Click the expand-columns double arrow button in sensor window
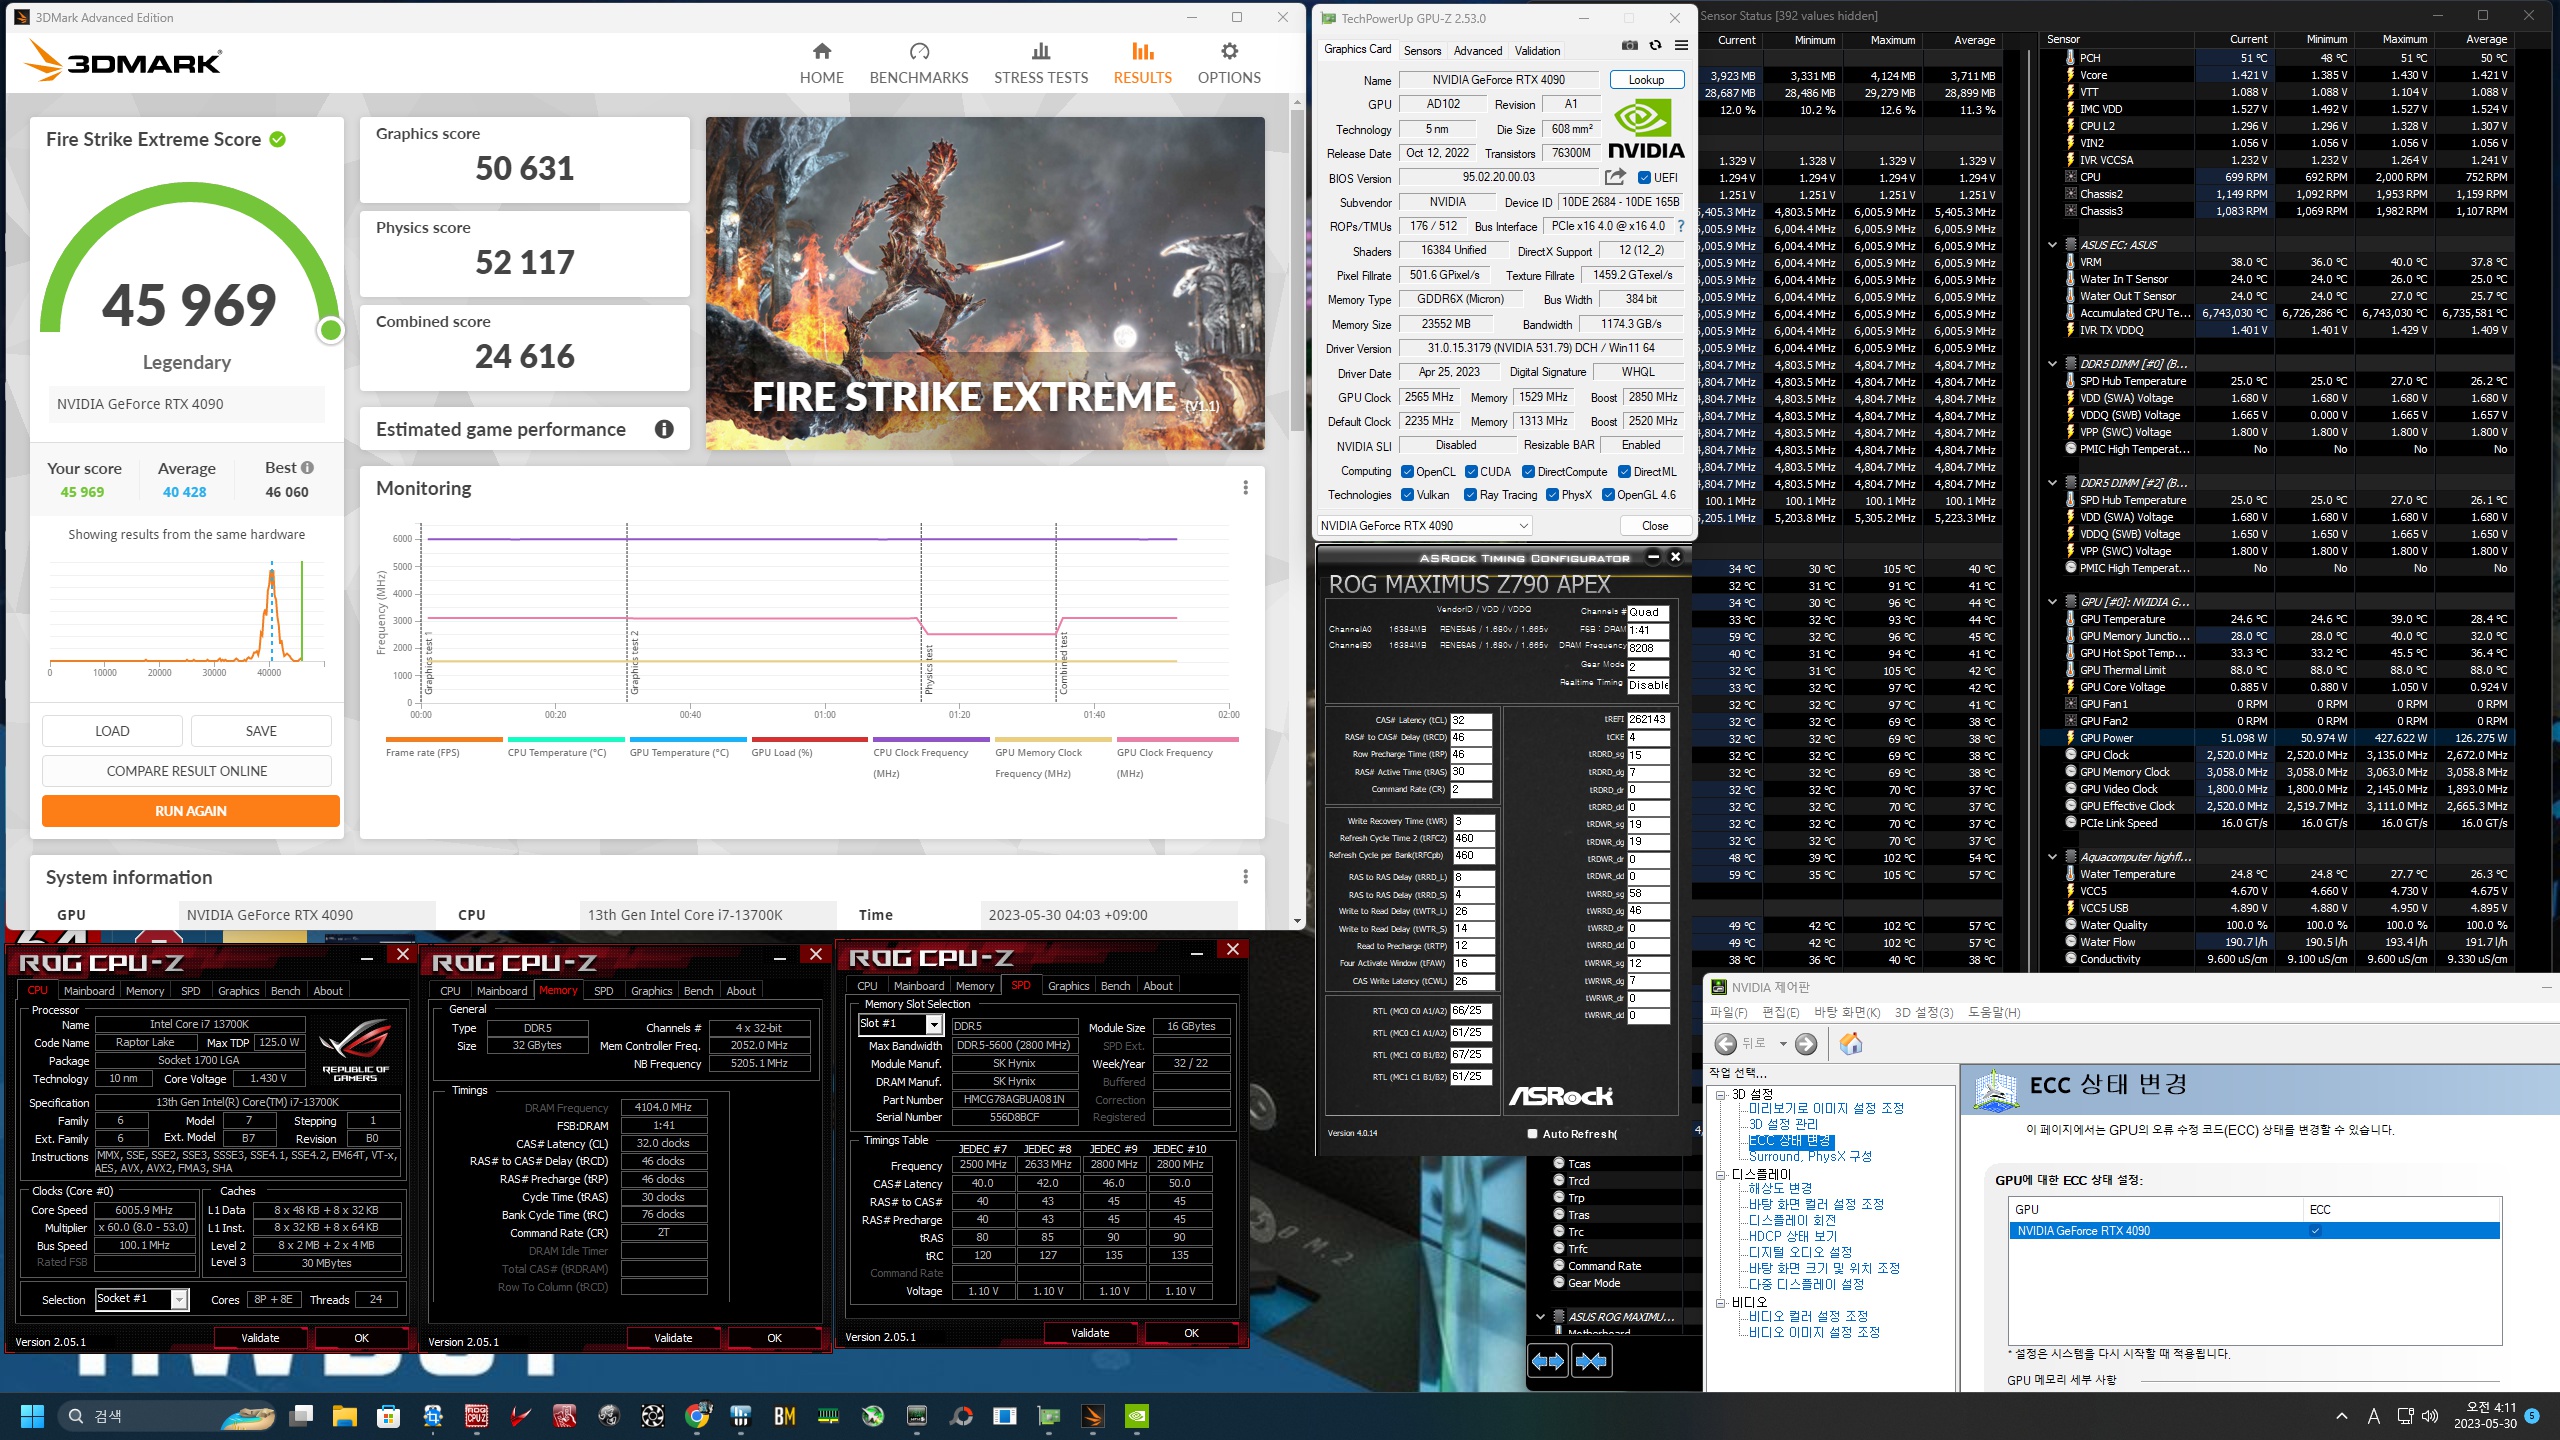Viewport: 2560px width, 1440px height. (x=1548, y=1361)
